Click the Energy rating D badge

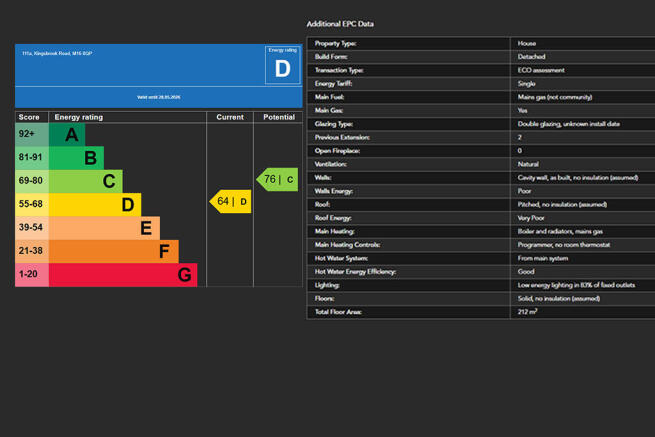(282, 64)
